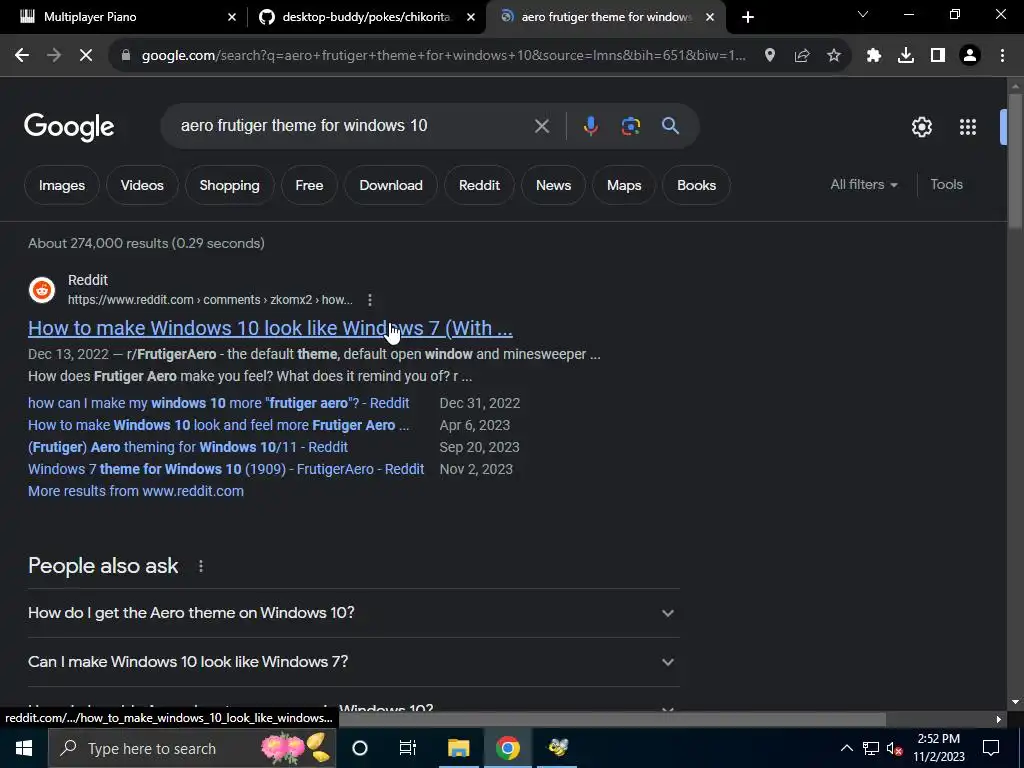Click the lock icon in the address bar
Image resolution: width=1024 pixels, height=768 pixels.
(x=126, y=56)
